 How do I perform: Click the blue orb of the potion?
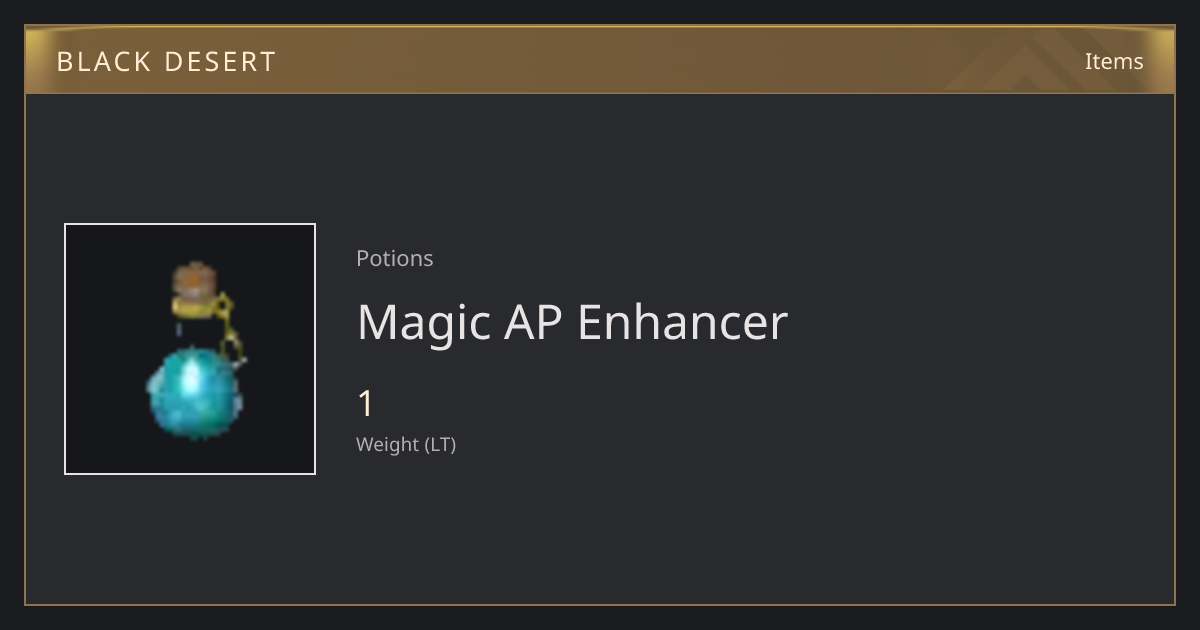(194, 394)
